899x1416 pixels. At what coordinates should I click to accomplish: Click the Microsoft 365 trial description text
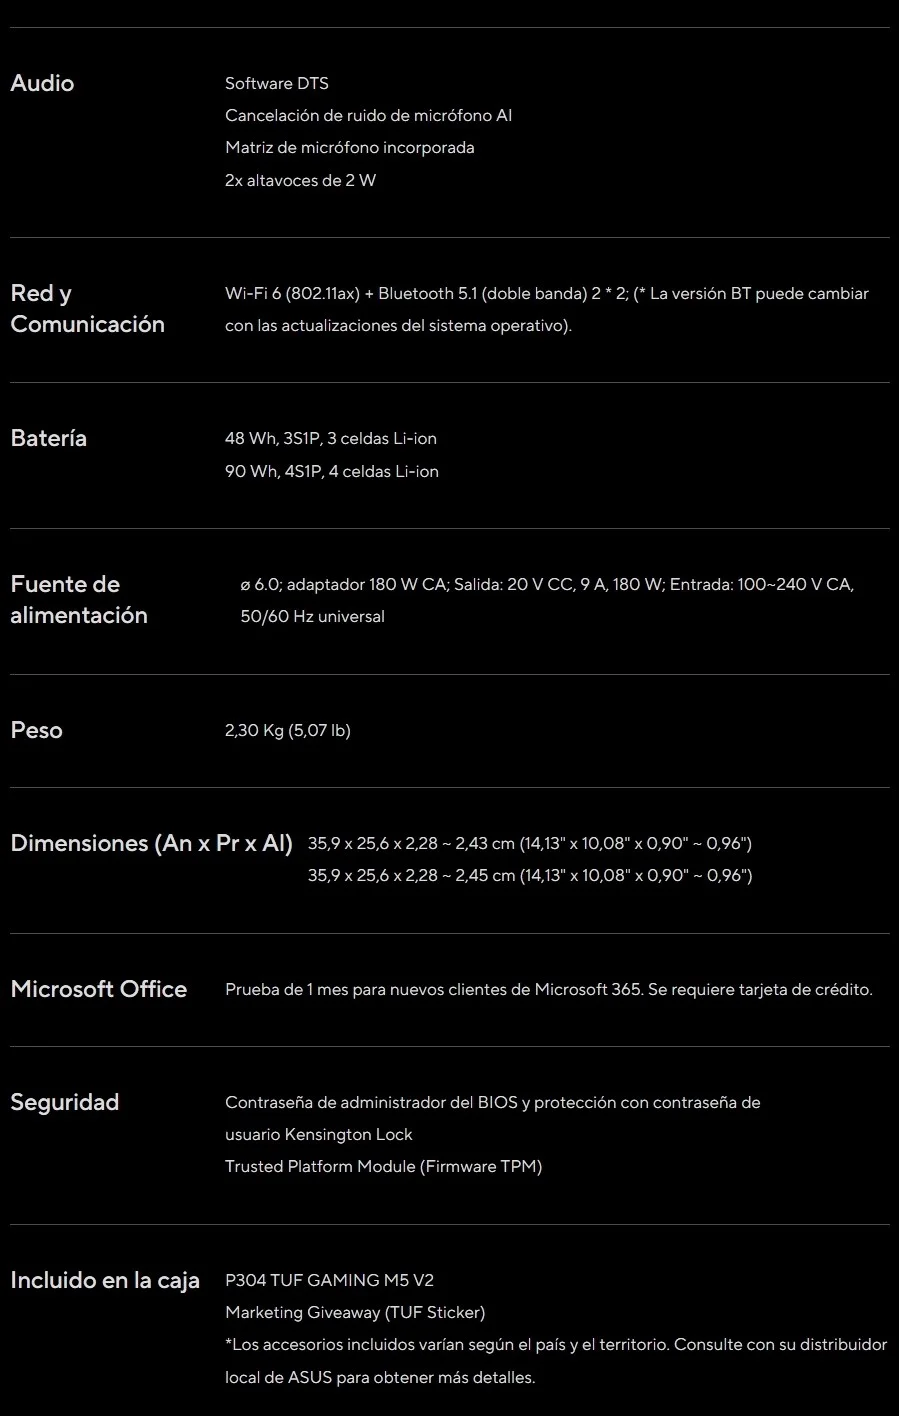[548, 989]
